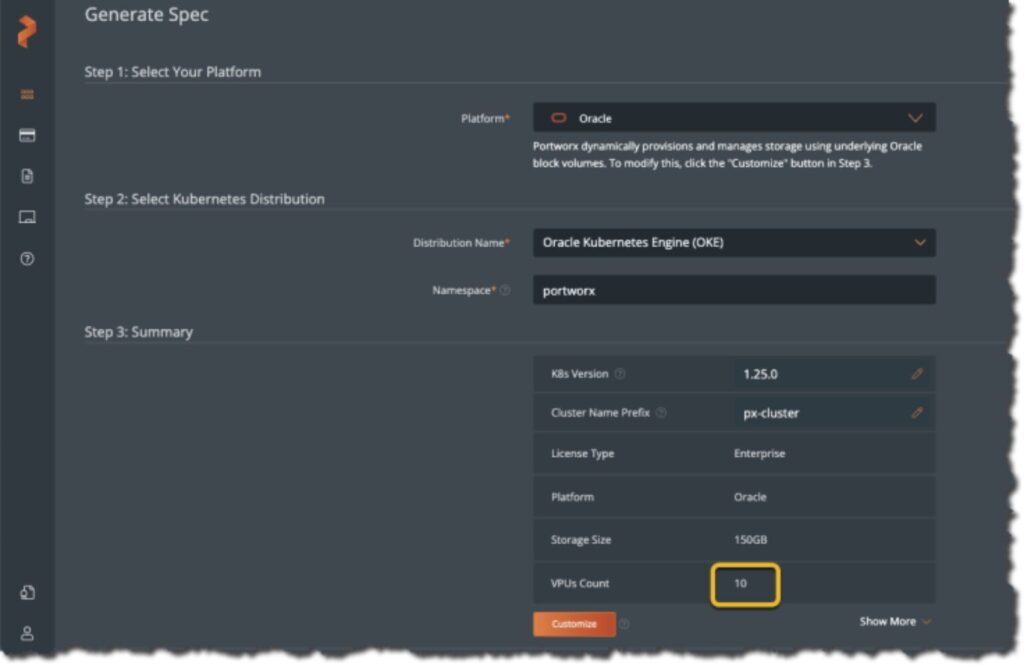Click the help tooltip beside Namespace

click(506, 290)
